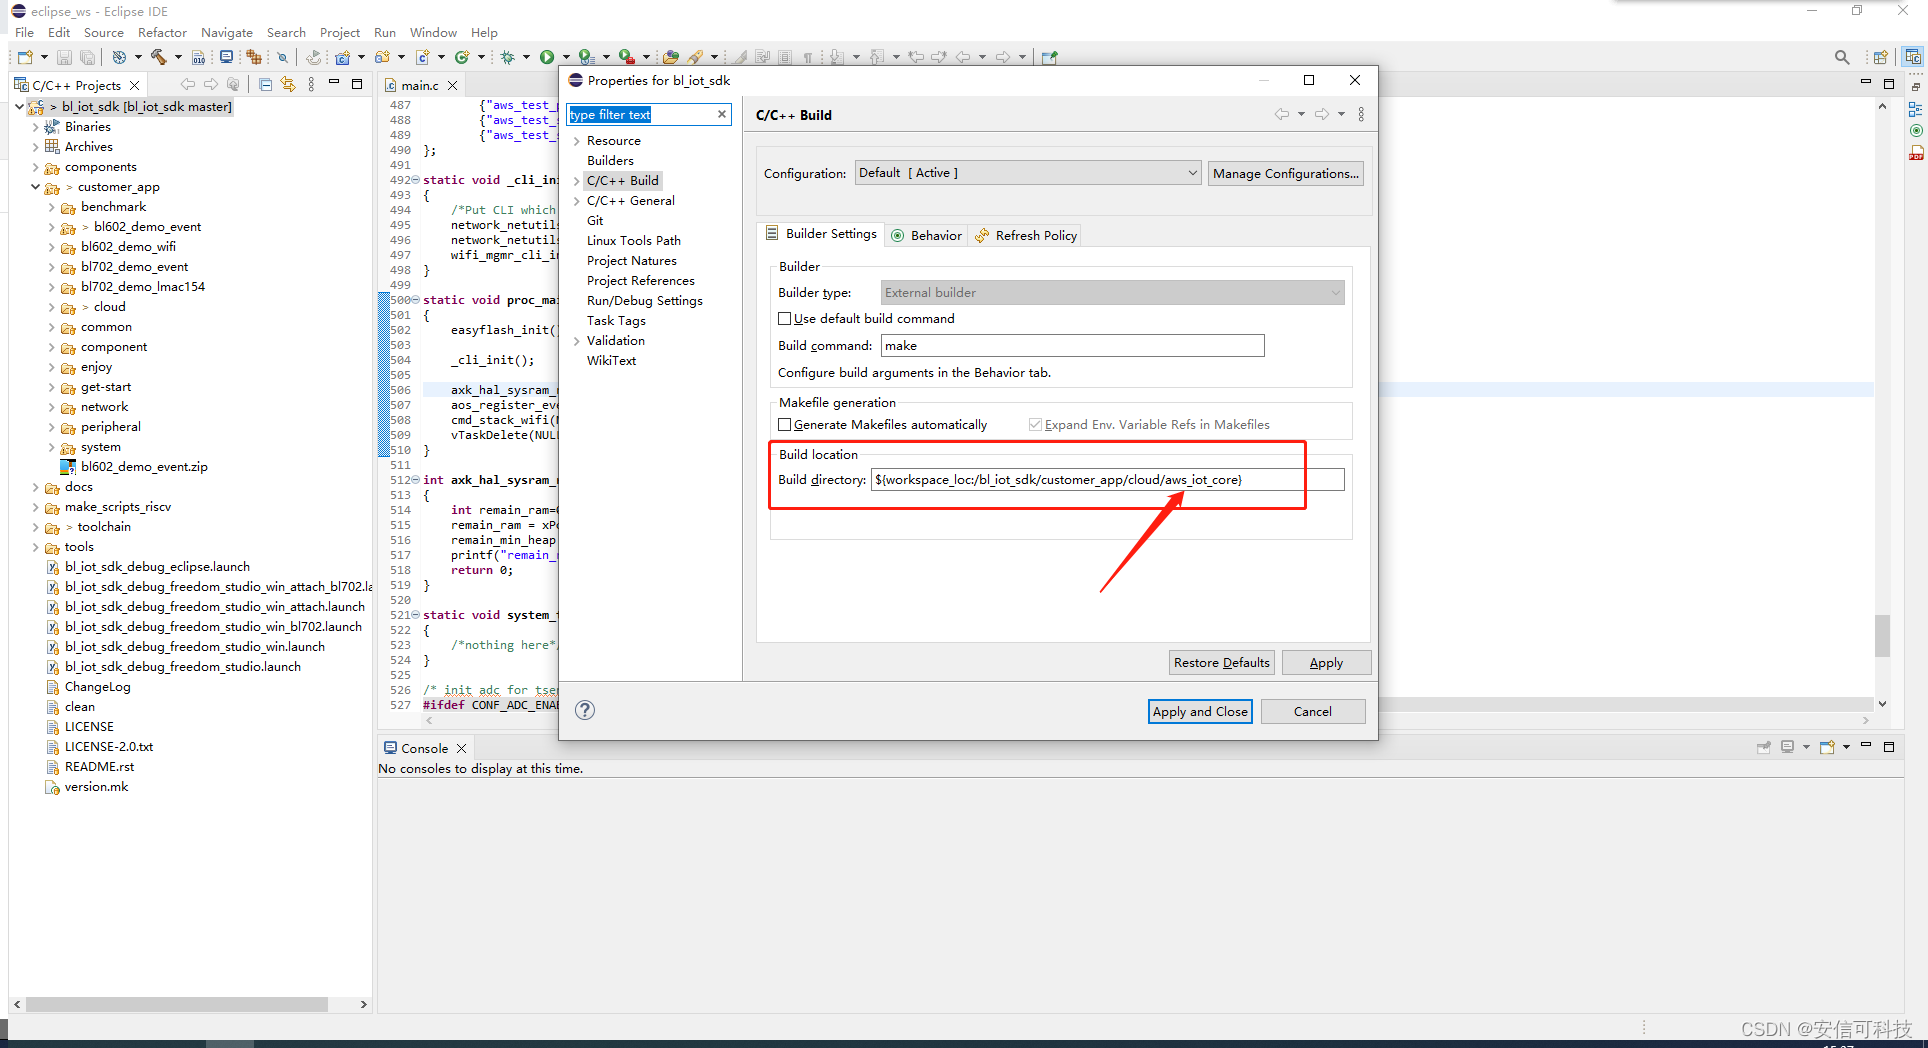Click the type filter text field
1928x1048 pixels.
tap(641, 115)
